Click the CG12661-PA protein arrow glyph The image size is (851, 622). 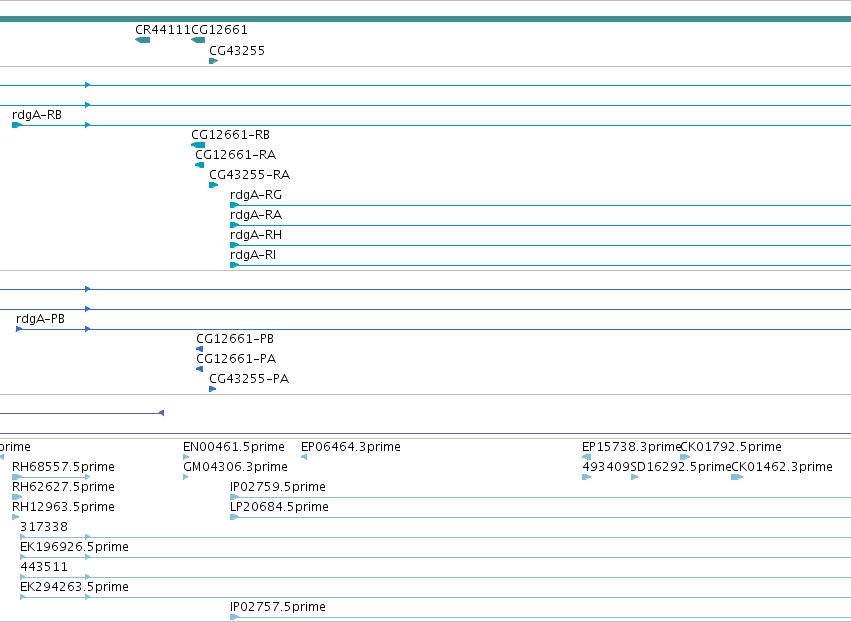tap(199, 370)
